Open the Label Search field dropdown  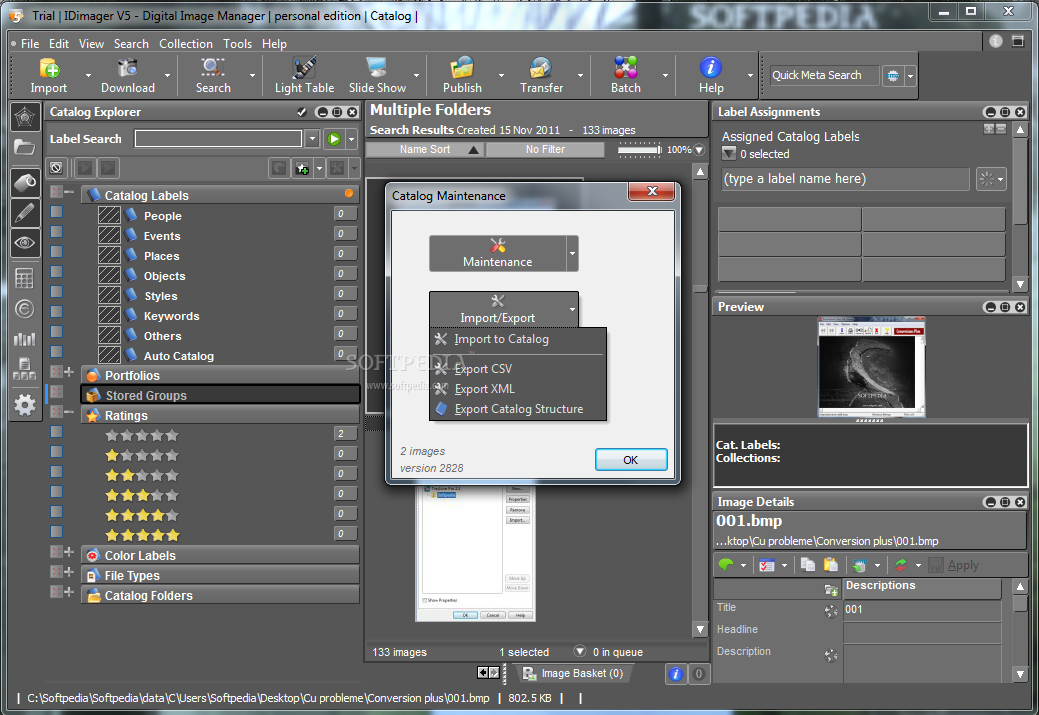312,139
